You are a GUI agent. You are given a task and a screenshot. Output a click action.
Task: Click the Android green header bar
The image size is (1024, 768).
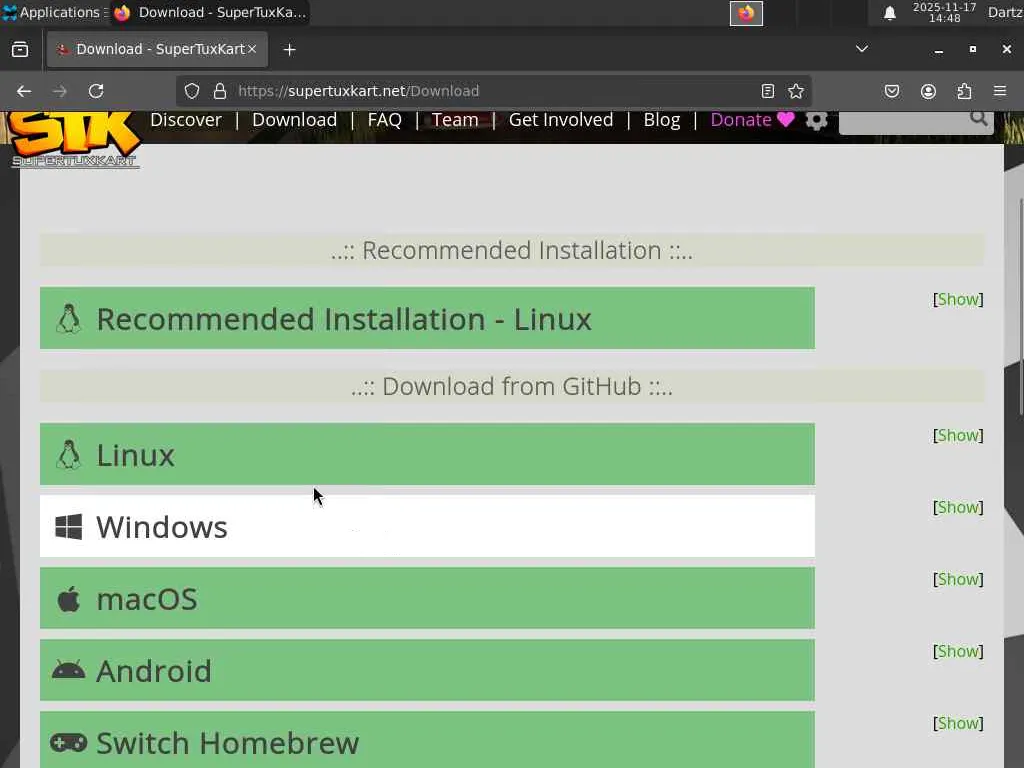click(x=427, y=670)
